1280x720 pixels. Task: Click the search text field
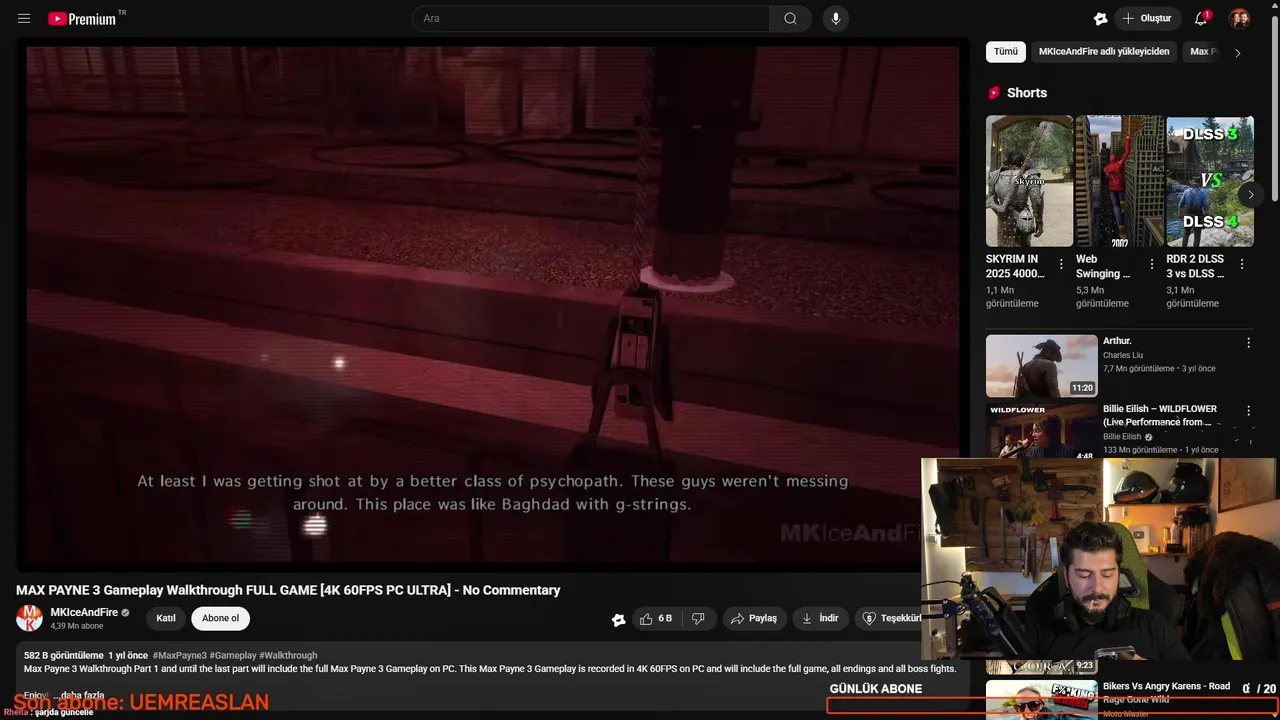(591, 18)
